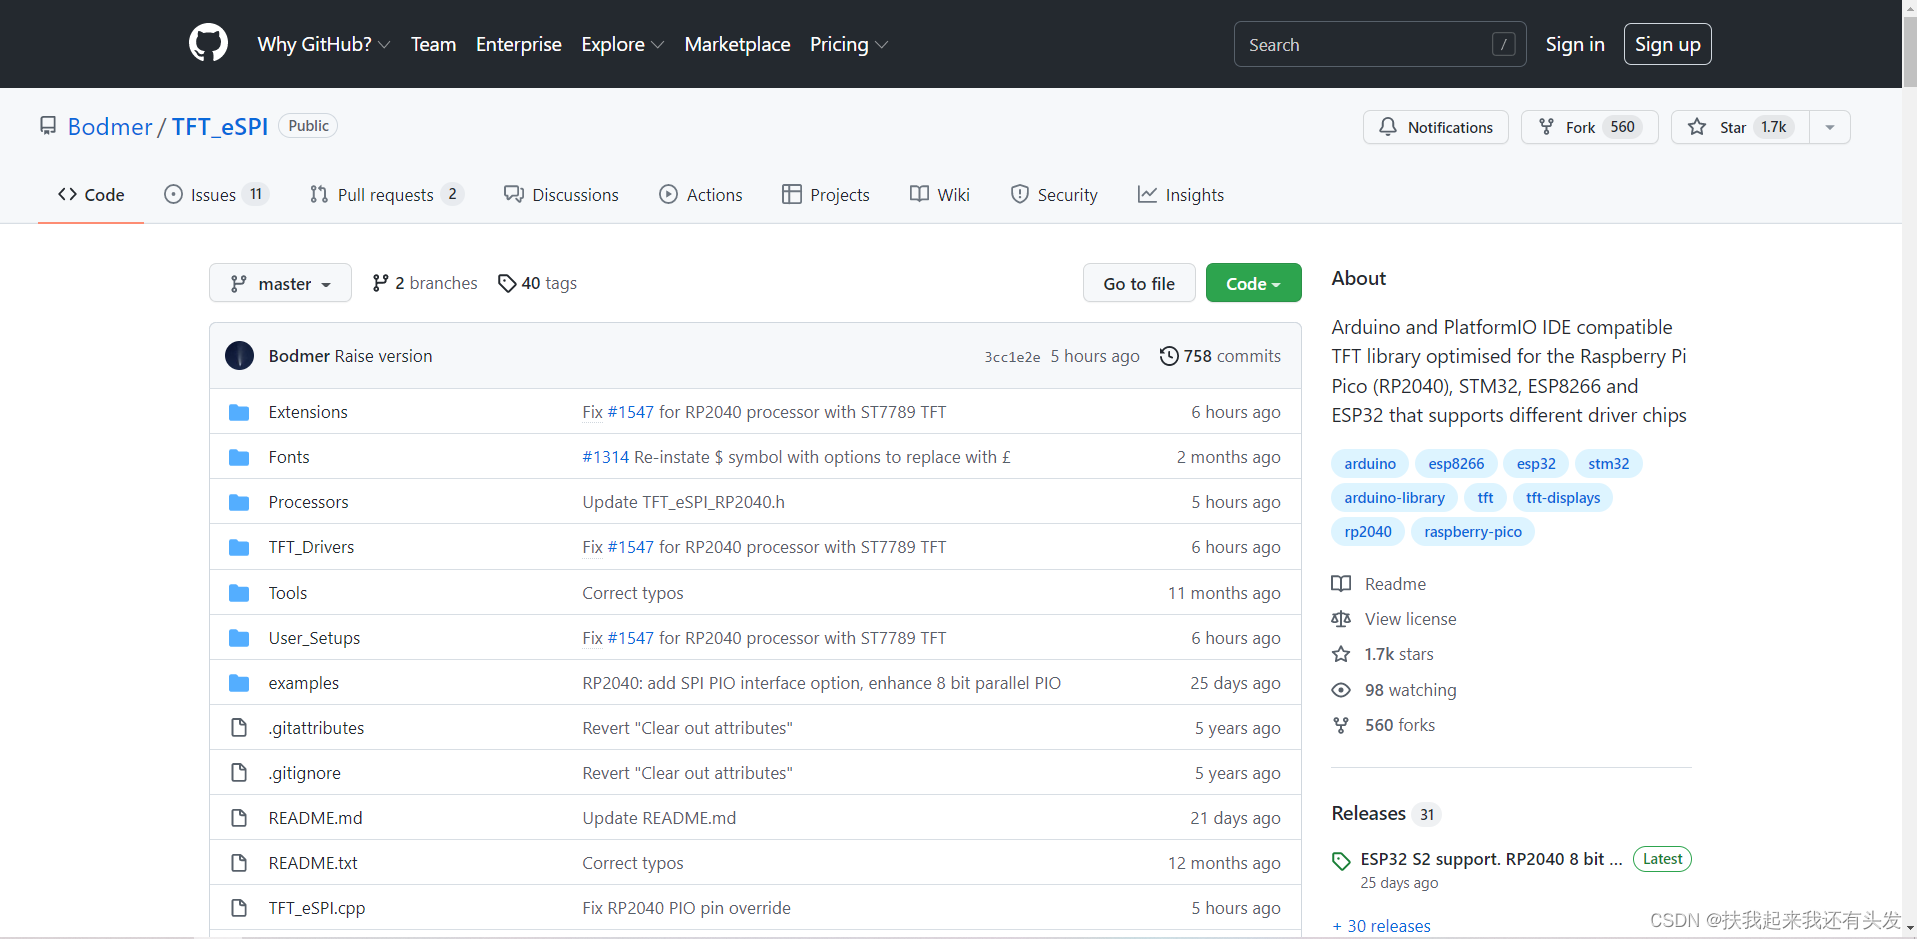
Task: Click the .gitignore file icon
Action: click(x=239, y=773)
